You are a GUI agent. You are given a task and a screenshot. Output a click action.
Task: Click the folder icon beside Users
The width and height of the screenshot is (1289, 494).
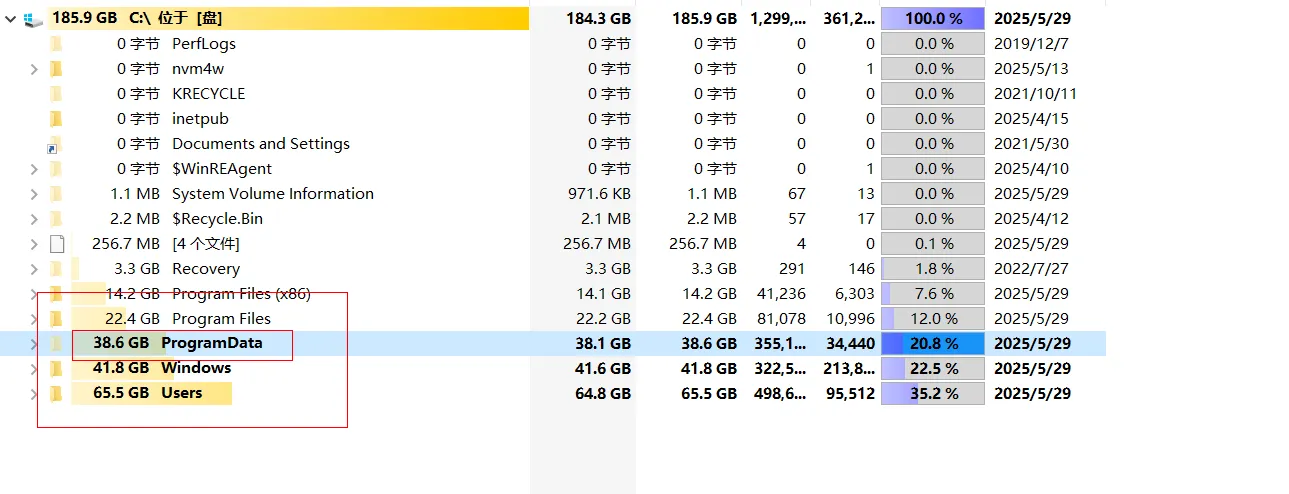56,393
